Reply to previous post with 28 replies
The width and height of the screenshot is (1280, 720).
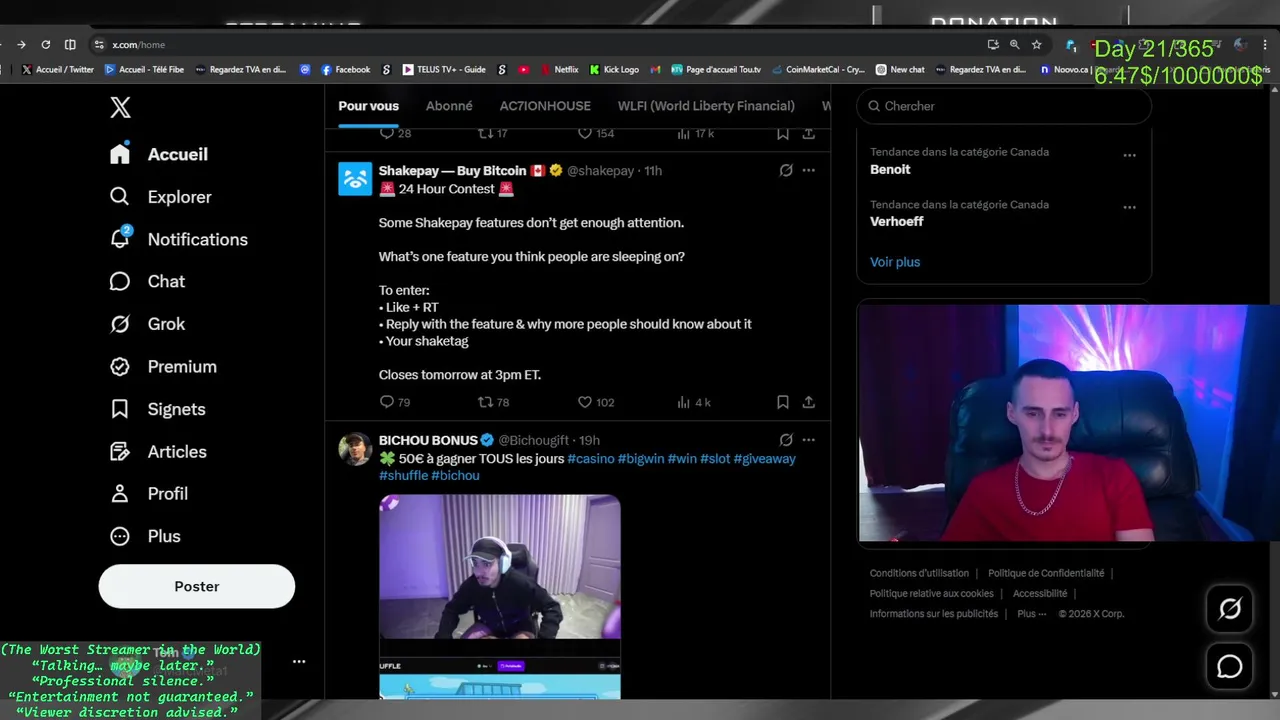click(x=387, y=133)
